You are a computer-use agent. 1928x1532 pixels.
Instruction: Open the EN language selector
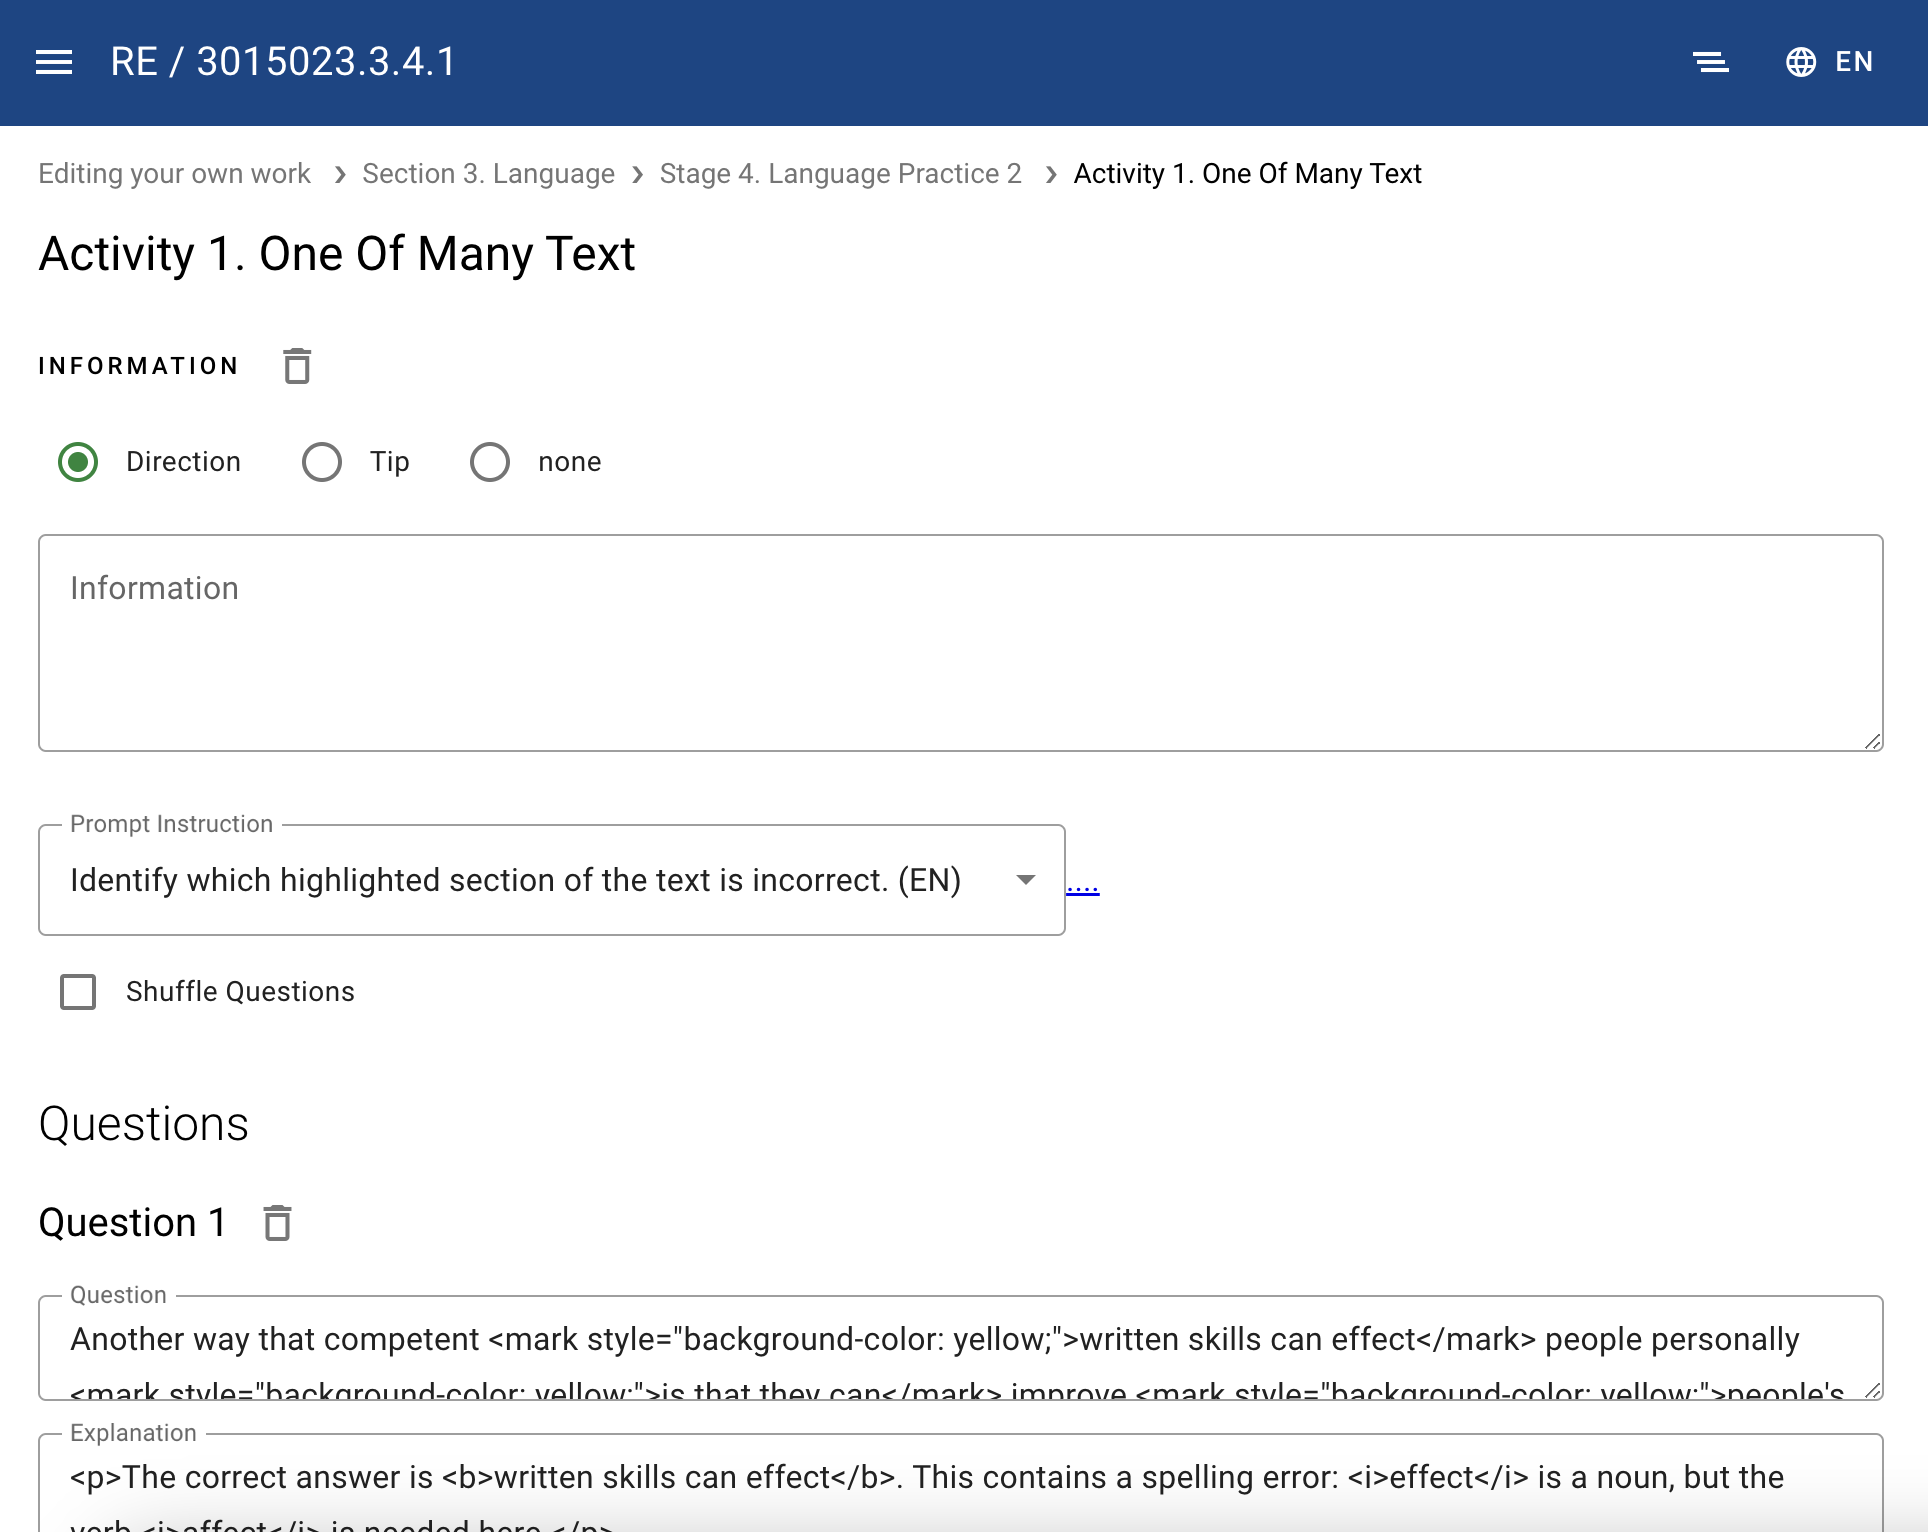coord(1853,62)
